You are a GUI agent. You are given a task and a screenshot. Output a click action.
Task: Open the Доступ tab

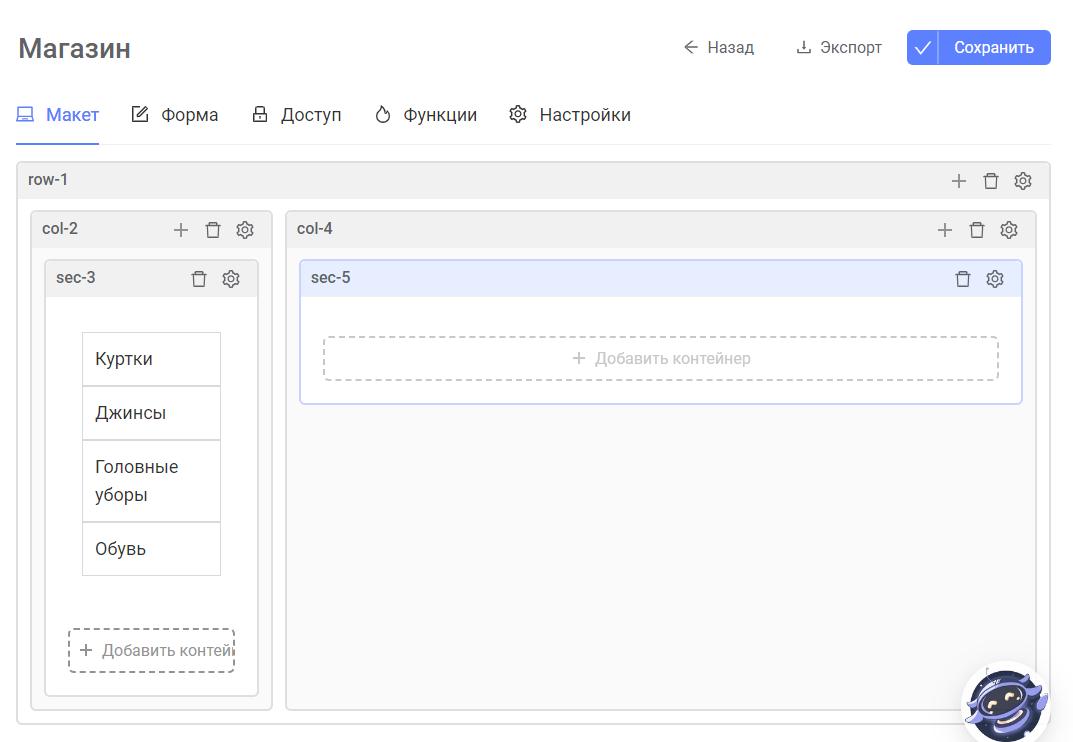click(296, 115)
